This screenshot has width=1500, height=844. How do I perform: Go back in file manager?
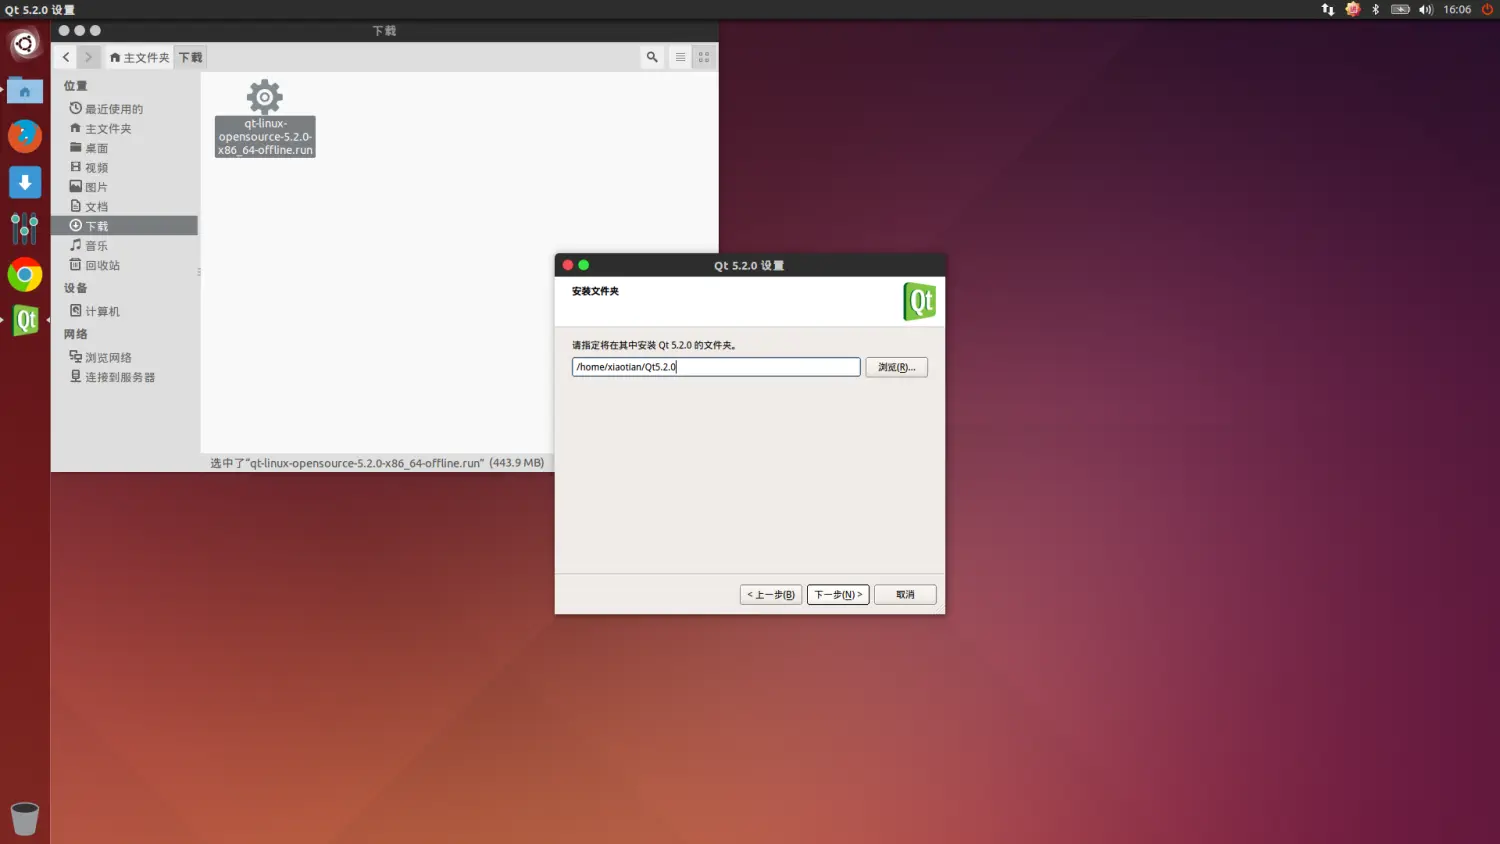point(66,57)
